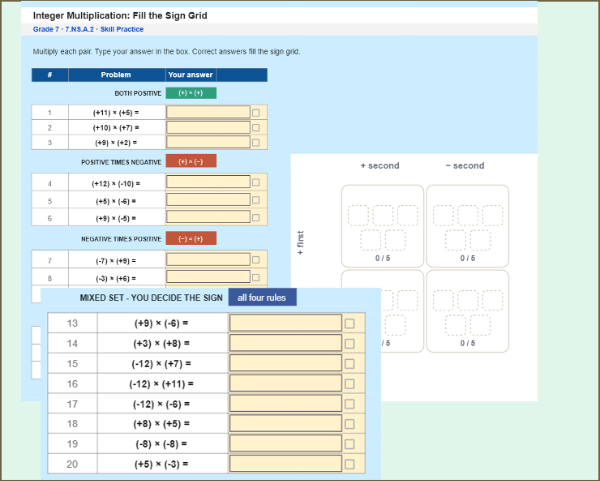Click problem text '(+12) × (-10) ='
Screen dimensions: 600x481
(x=116, y=184)
